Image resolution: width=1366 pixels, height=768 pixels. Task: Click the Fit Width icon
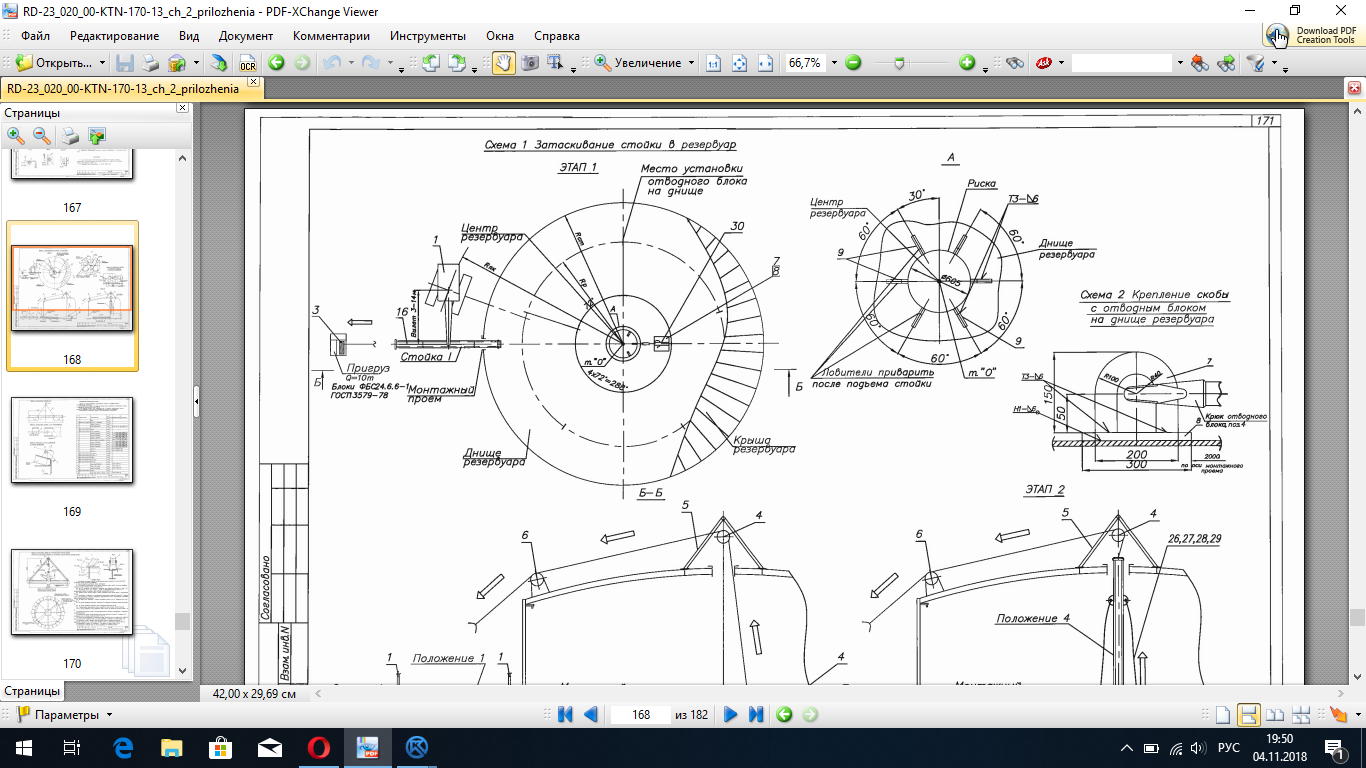pos(766,63)
